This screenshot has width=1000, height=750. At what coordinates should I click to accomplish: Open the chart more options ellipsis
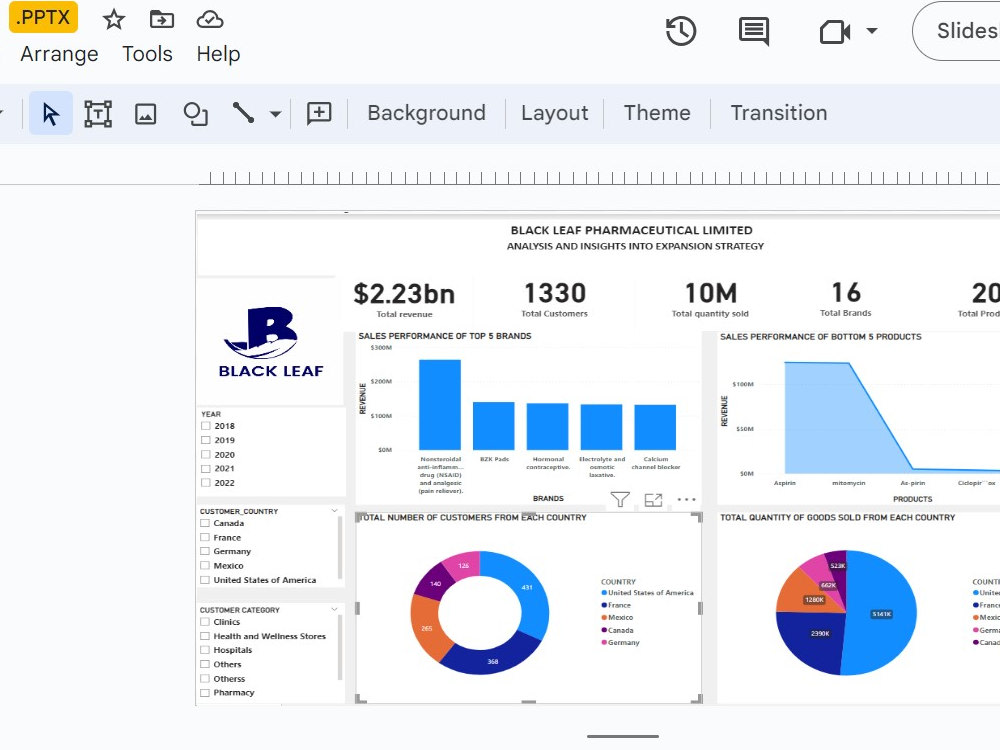(x=686, y=499)
